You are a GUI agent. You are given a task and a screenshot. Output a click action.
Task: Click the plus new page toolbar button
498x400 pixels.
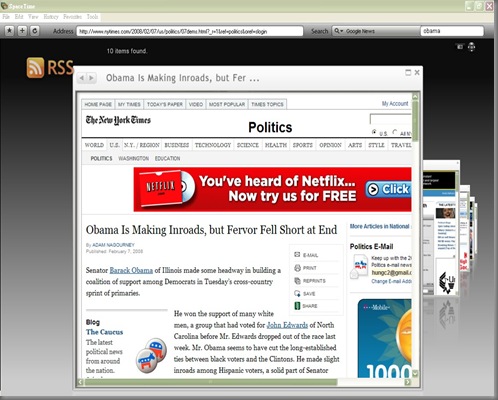coord(22,31)
